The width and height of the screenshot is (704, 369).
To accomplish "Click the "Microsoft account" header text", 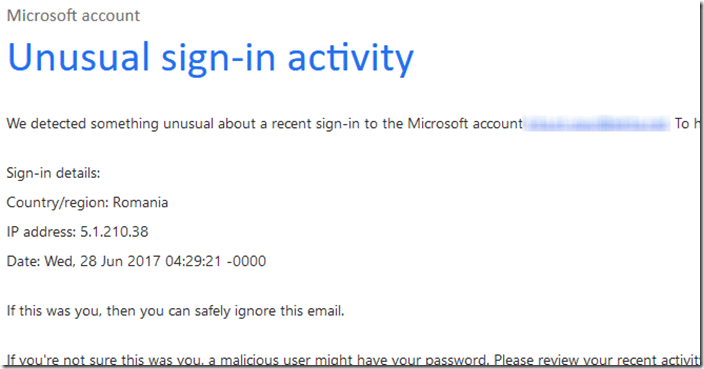I will pos(73,16).
